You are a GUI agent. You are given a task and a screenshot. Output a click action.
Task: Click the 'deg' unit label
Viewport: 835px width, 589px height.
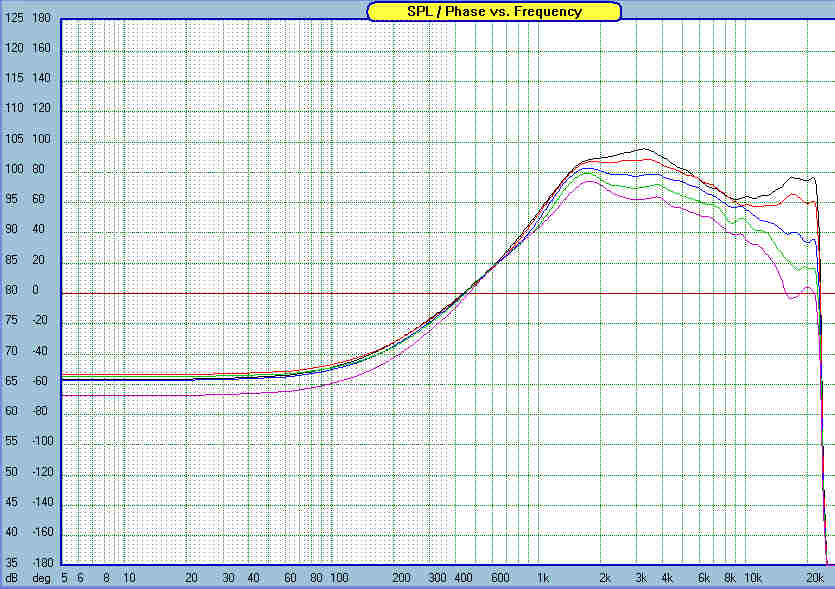tap(41, 578)
